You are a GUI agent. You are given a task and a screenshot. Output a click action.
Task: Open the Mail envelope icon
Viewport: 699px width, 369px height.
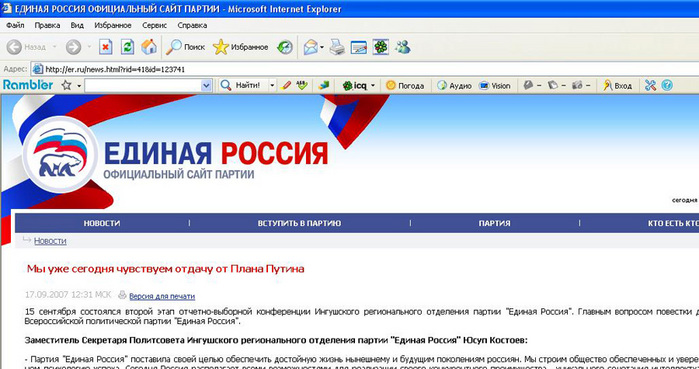click(310, 47)
